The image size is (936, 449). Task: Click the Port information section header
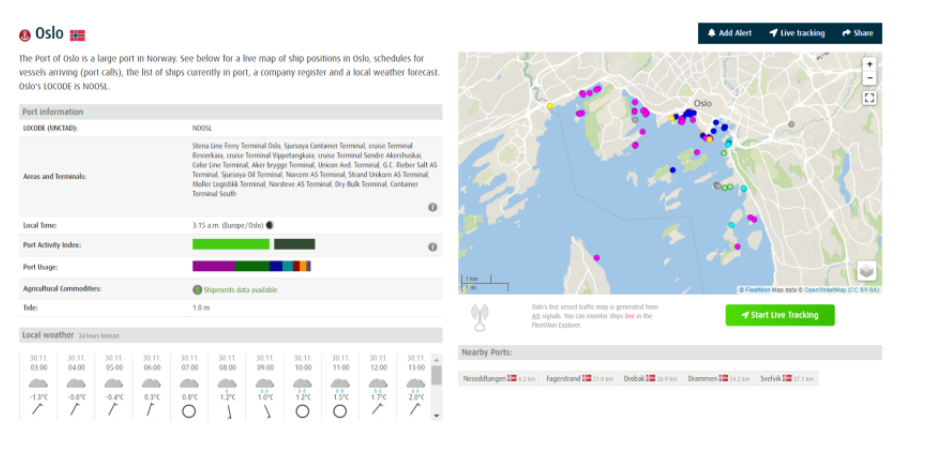[x=230, y=112]
